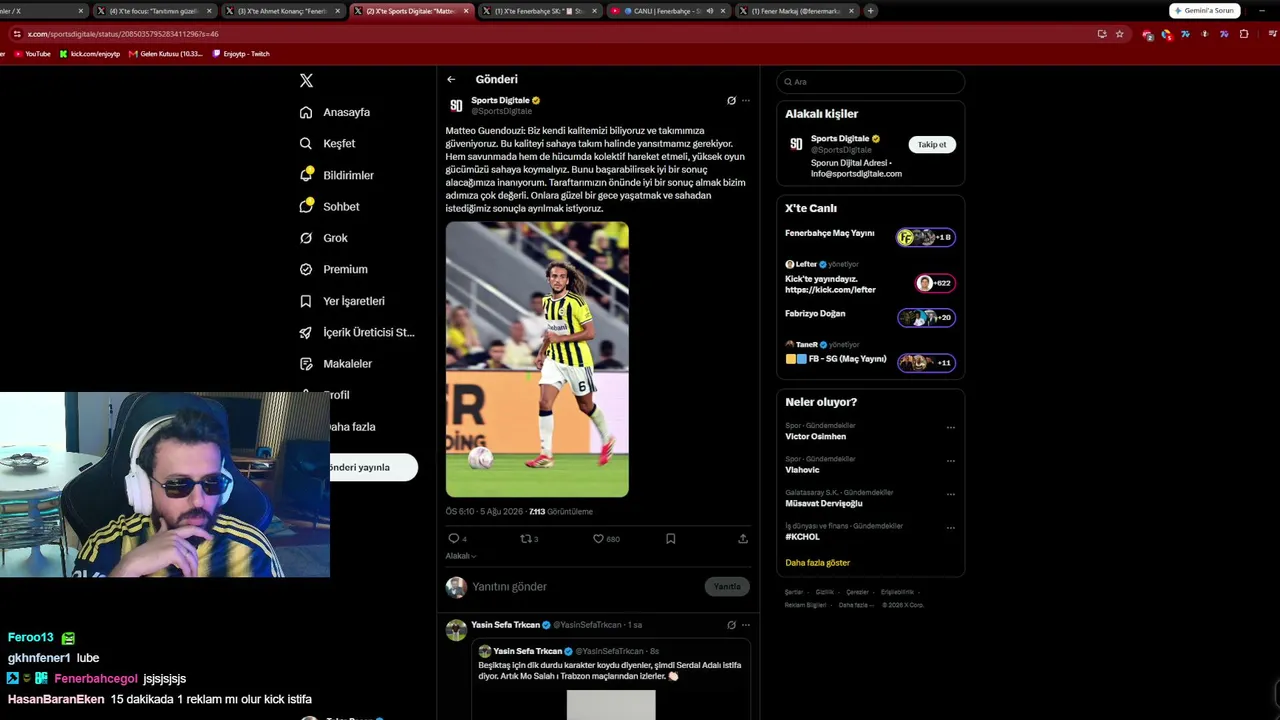Open options for Müsavat Dervişoğlu trend
This screenshot has height=720, width=1280.
click(x=951, y=494)
